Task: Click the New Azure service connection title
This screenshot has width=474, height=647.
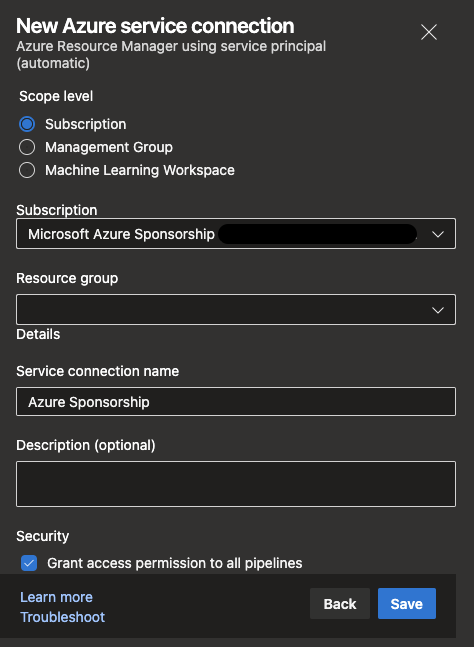Action: [x=155, y=26]
